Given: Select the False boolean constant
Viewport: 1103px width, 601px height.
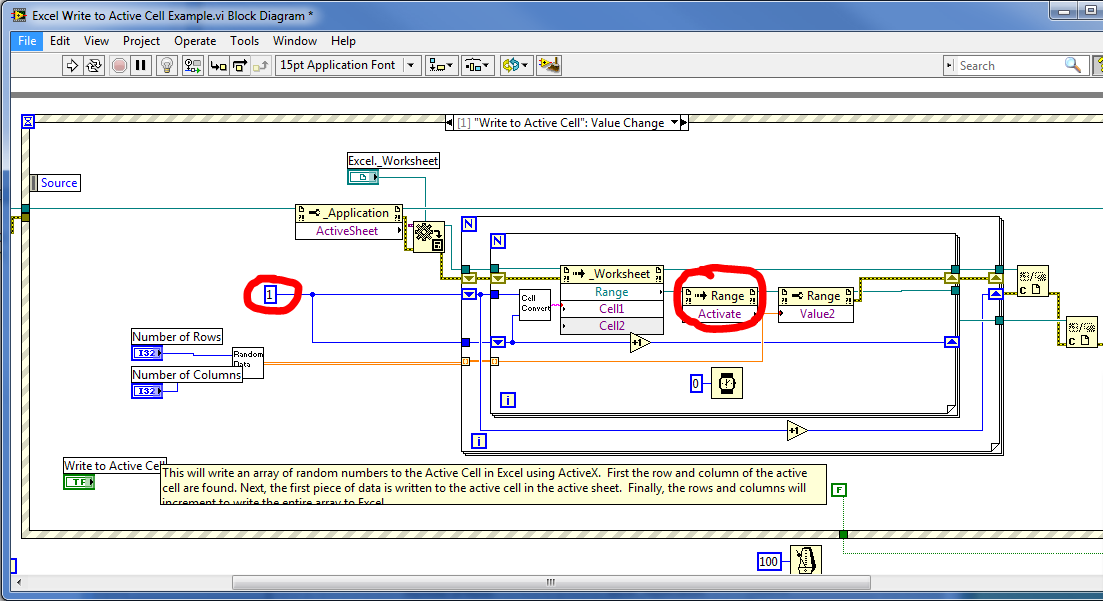Looking at the screenshot, I should pos(839,490).
